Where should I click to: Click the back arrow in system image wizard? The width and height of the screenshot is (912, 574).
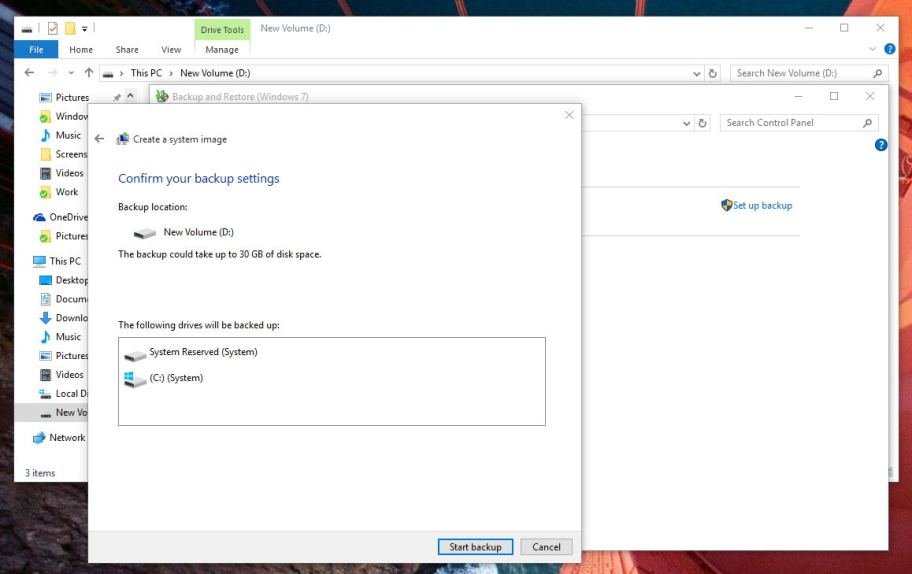pos(99,139)
